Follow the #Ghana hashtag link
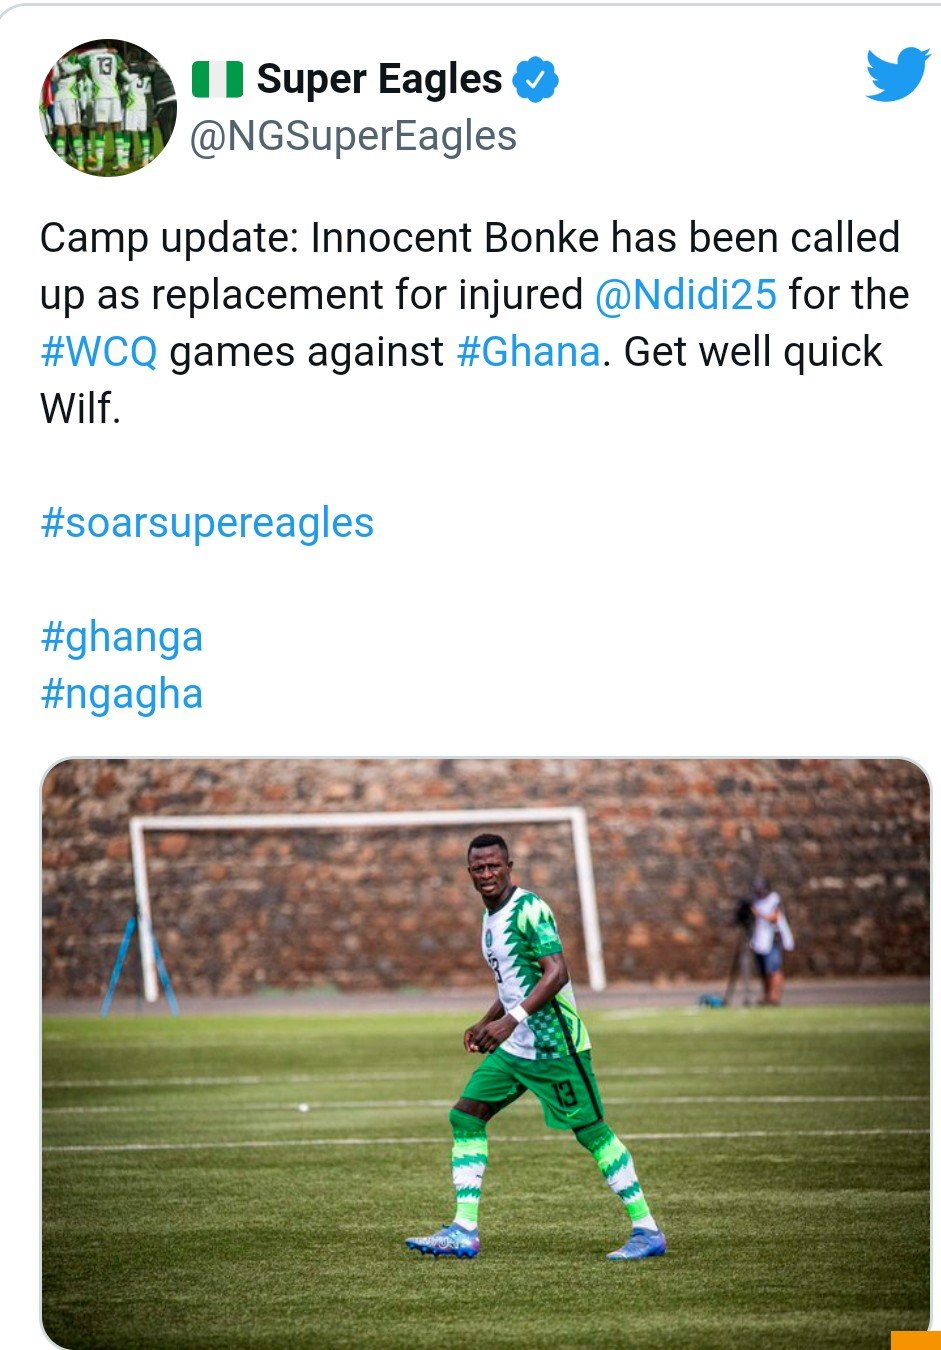 [x=528, y=352]
